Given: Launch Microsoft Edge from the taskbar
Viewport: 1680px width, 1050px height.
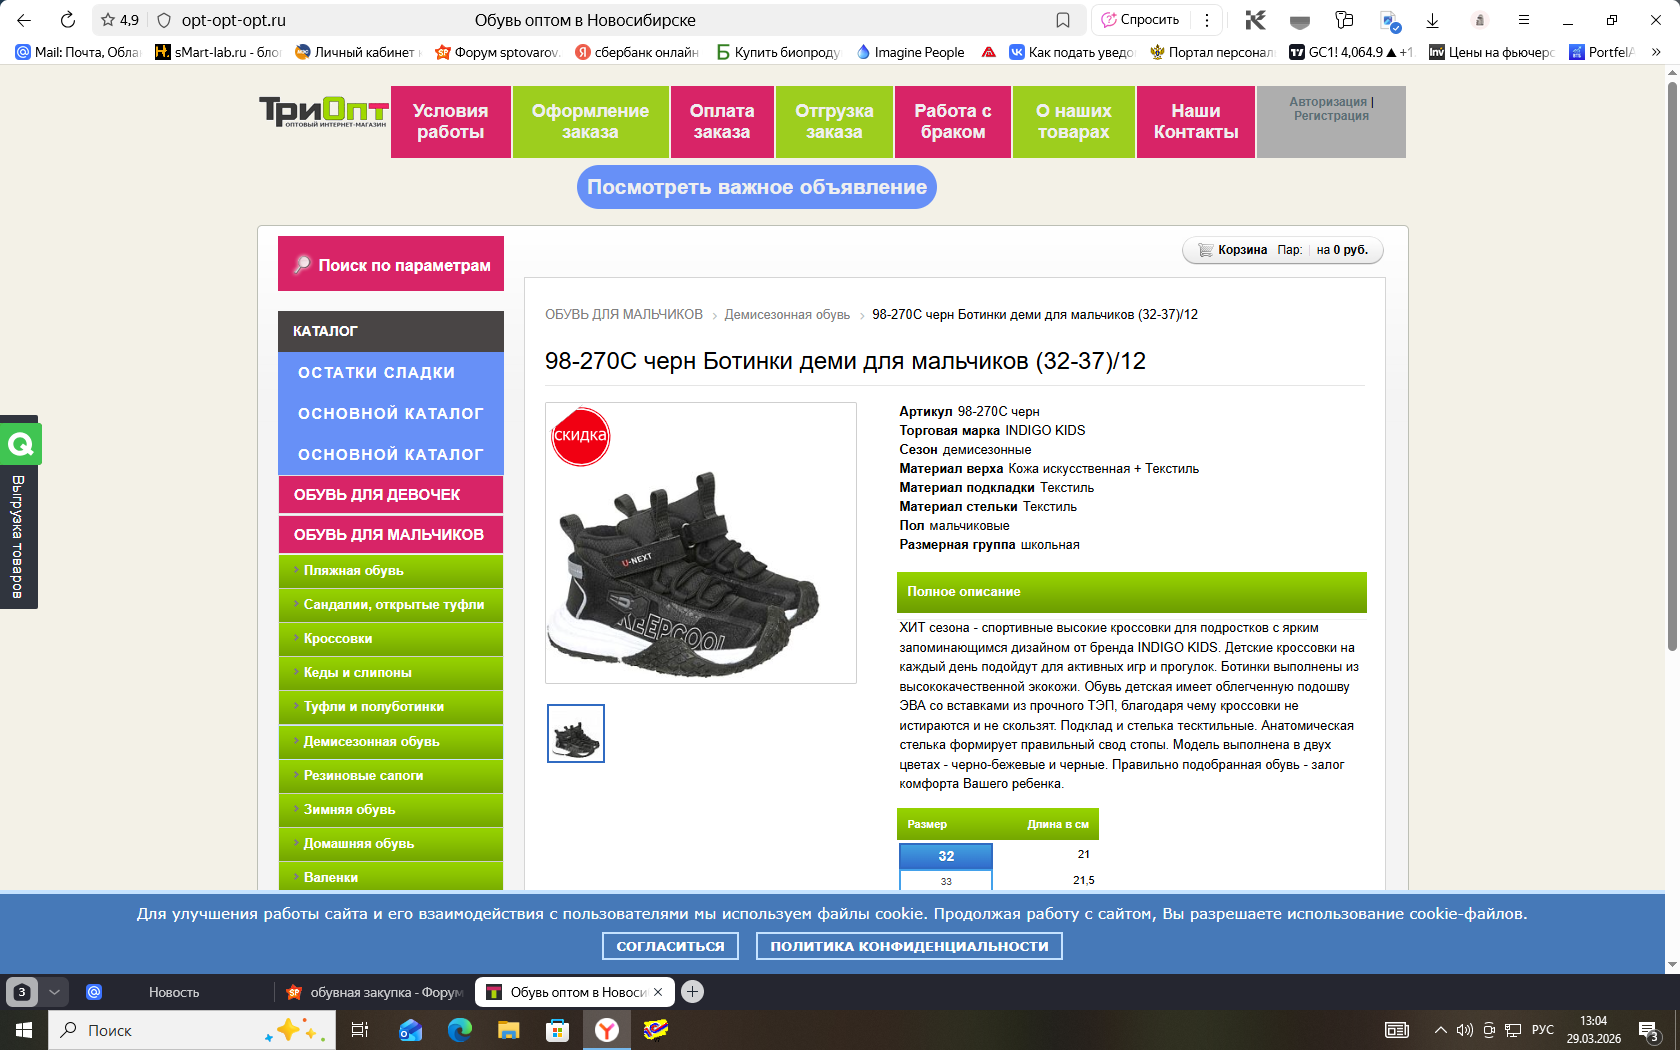Looking at the screenshot, I should 460,1030.
